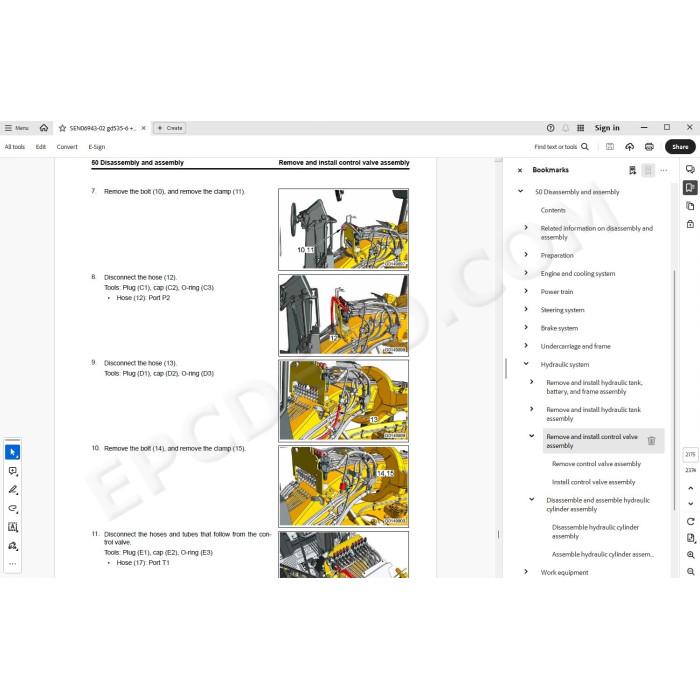700x700 pixels.
Task: Open the page thumbnails panel icon
Action: 690,206
